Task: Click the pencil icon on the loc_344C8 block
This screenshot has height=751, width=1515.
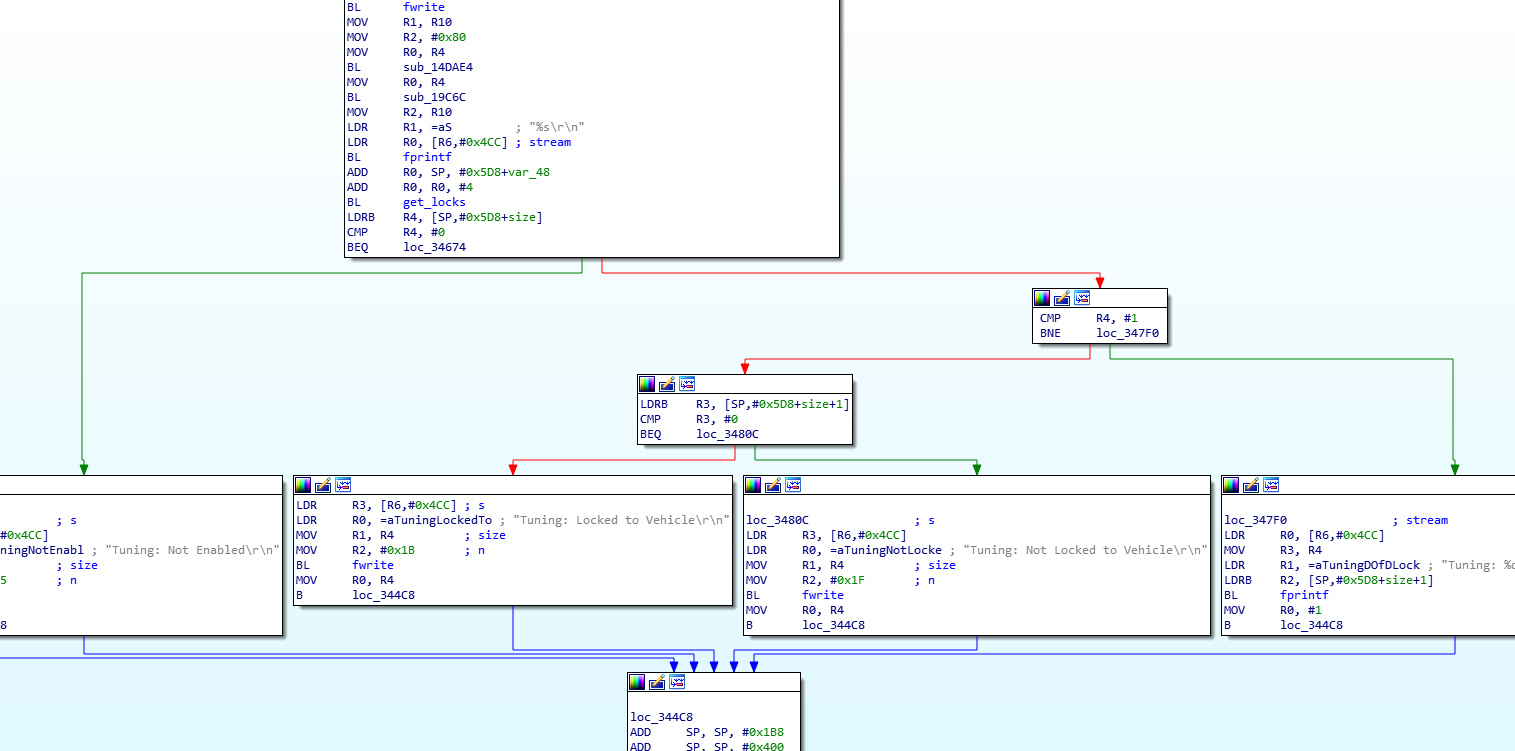Action: [657, 682]
